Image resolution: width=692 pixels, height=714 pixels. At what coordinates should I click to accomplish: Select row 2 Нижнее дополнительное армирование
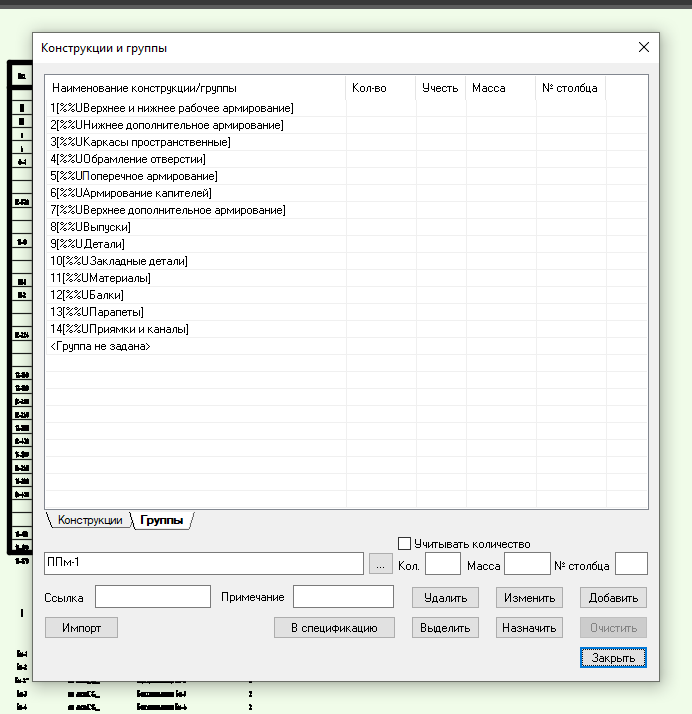[x=346, y=125]
